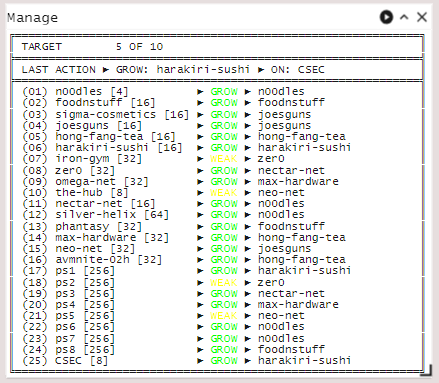
Task: Click green GROW status on silver-helix row
Action: [224, 215]
